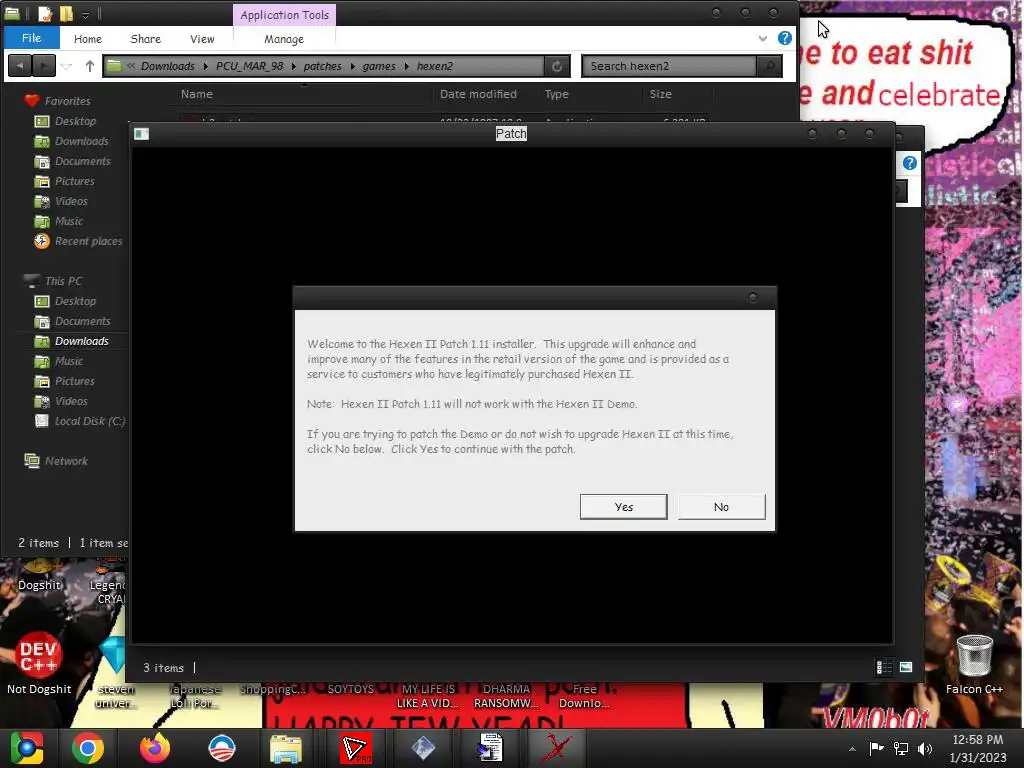
Task: Click help icon of the back Explorer window
Action: [910, 163]
